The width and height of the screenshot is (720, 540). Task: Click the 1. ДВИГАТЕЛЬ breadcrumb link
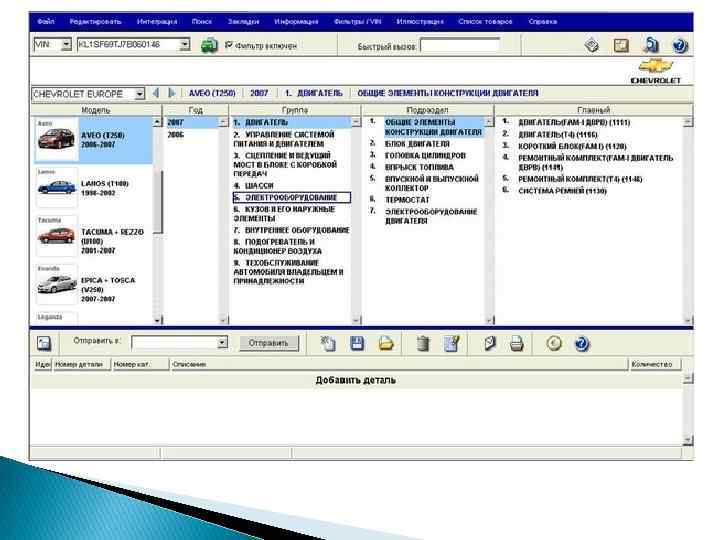click(314, 93)
